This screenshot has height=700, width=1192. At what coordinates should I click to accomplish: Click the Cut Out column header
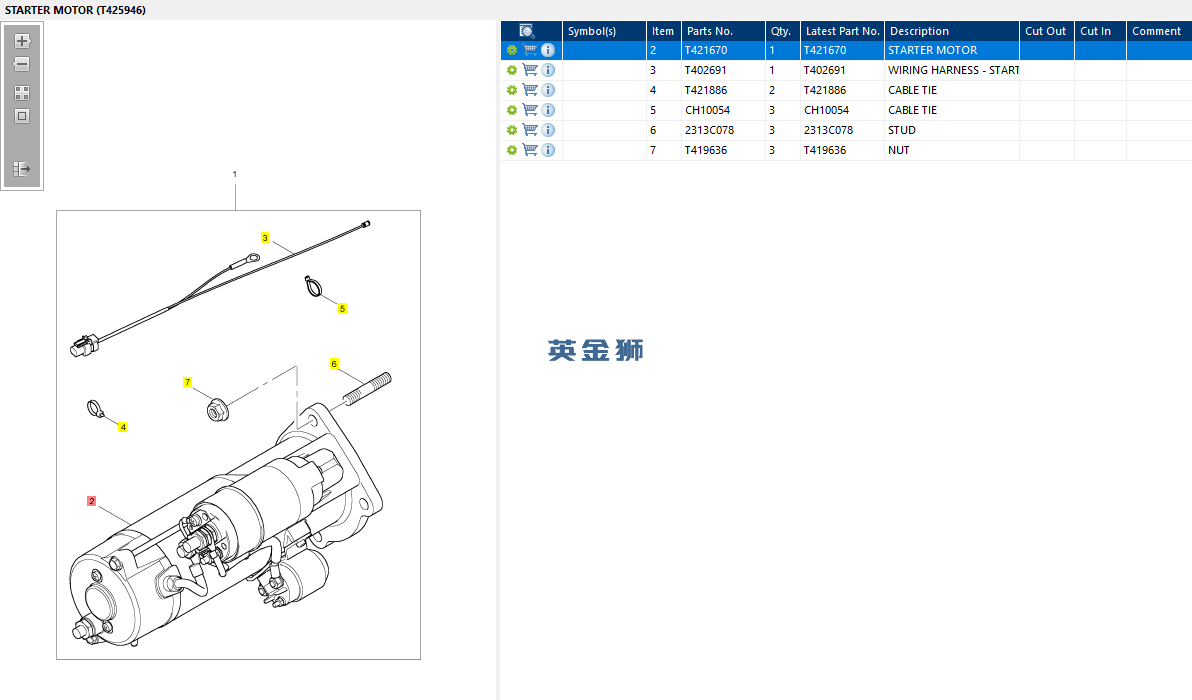click(1047, 31)
